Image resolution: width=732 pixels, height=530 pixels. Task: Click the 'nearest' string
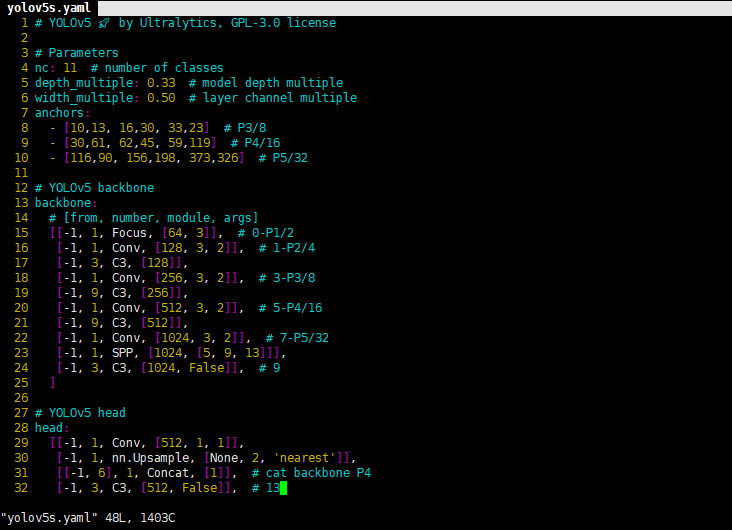coord(304,458)
